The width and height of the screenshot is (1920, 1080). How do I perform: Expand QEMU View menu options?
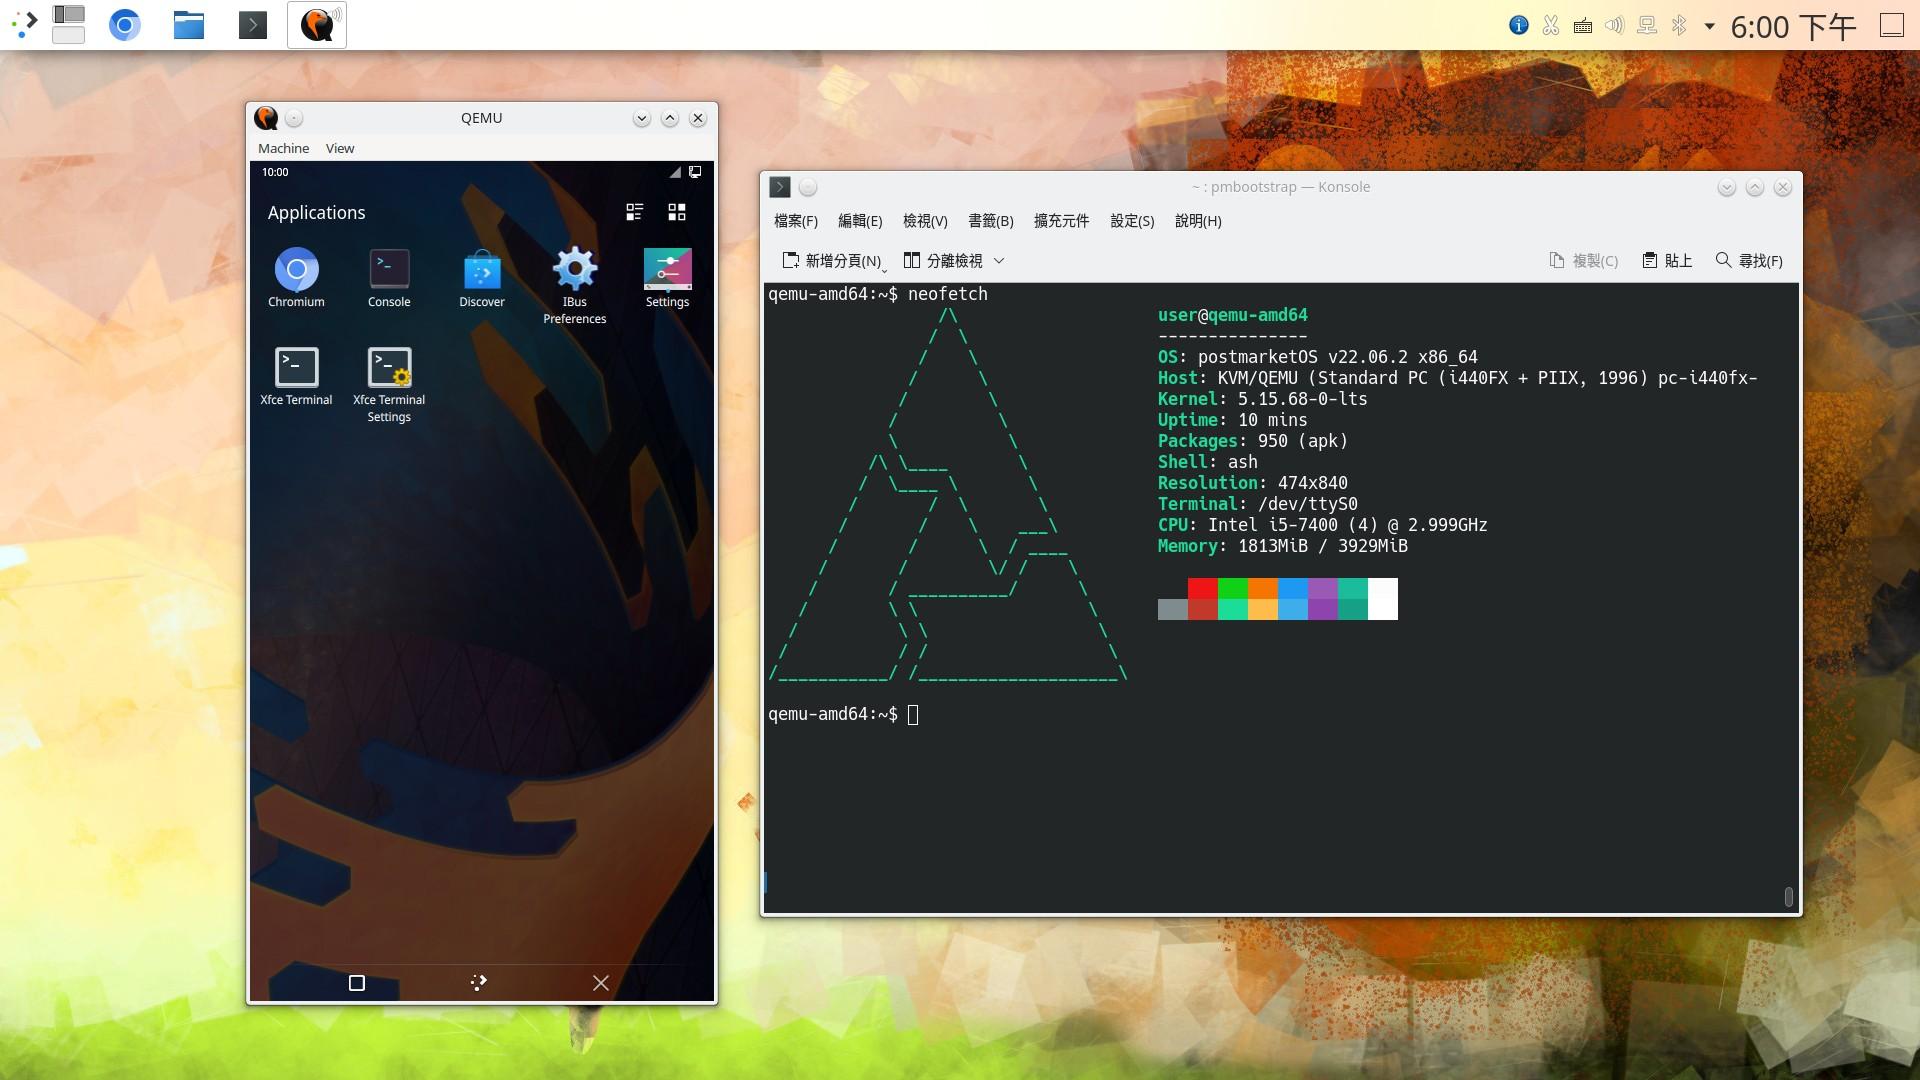pos(339,148)
